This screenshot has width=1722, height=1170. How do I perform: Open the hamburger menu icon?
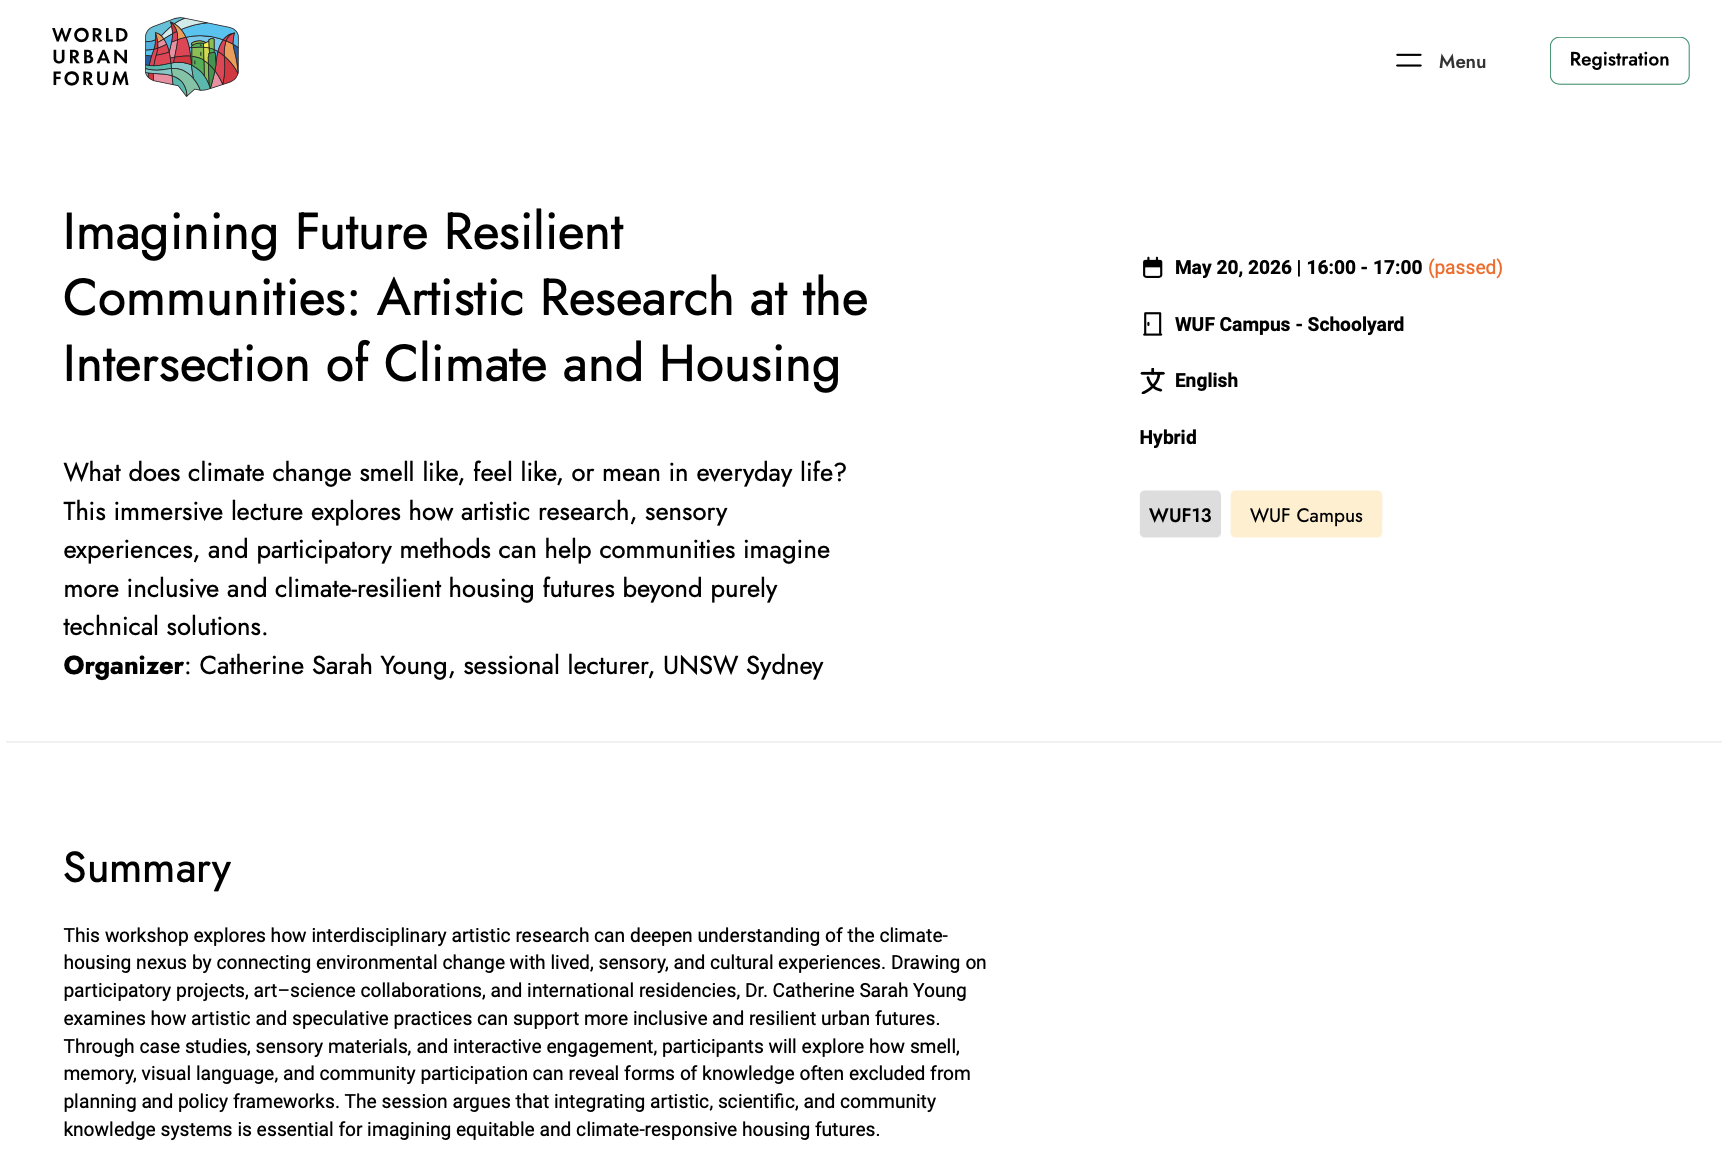(1408, 61)
